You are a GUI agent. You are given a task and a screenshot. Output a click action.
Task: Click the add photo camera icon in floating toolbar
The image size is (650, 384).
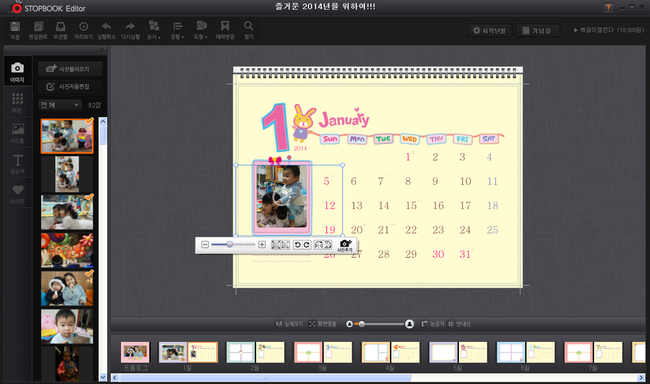coord(345,245)
